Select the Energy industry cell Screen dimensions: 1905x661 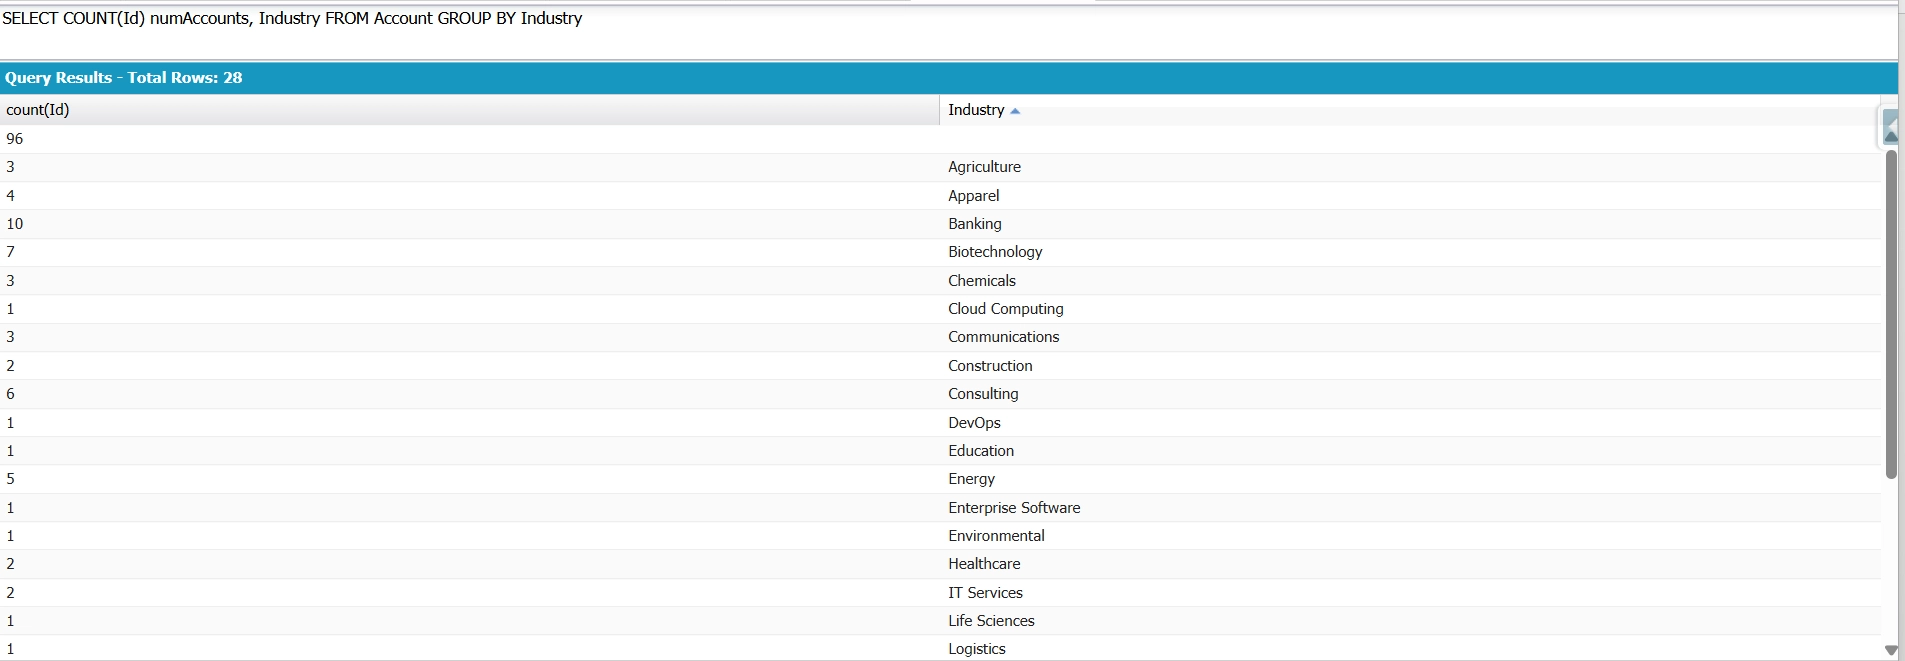click(971, 479)
